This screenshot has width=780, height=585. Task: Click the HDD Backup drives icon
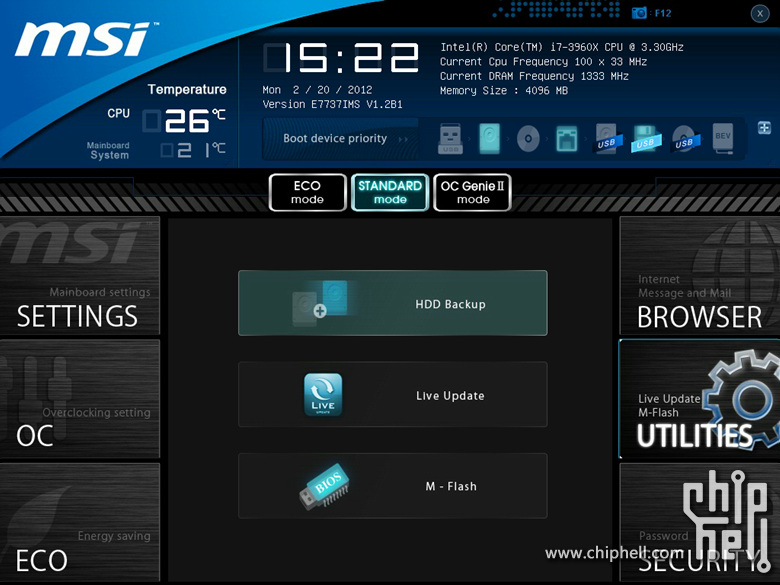click(321, 303)
